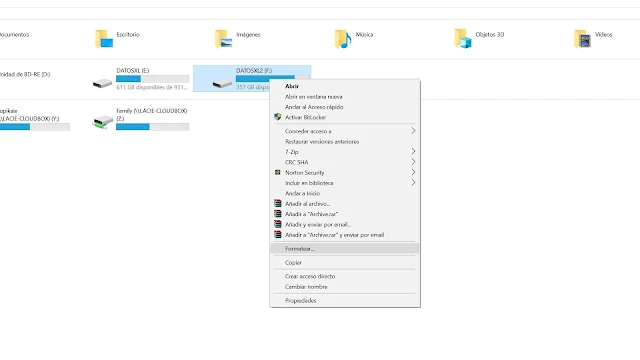Click WinRAR icon beside Añadir al archivo

click(x=278, y=203)
